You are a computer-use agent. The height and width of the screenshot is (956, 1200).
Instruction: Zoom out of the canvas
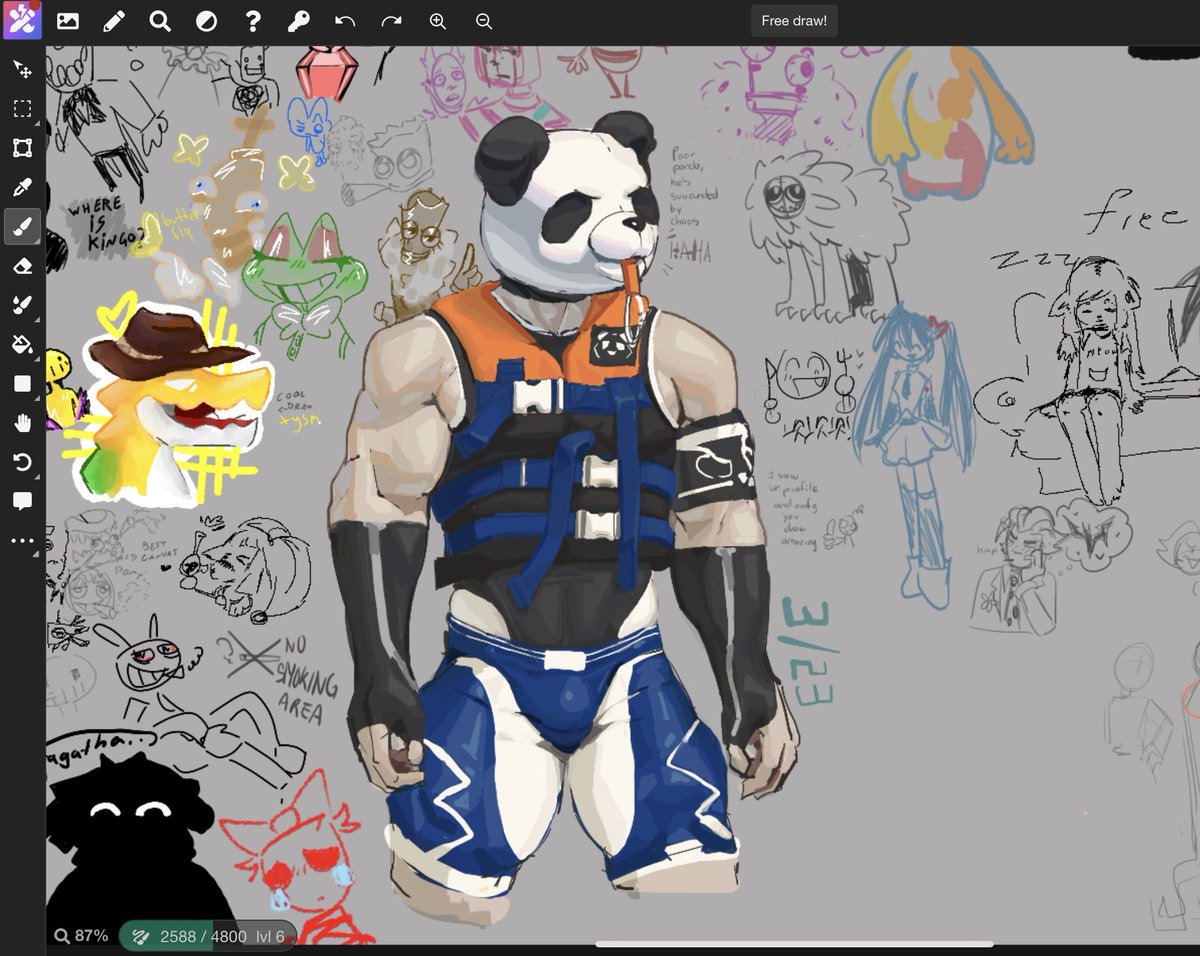[484, 21]
